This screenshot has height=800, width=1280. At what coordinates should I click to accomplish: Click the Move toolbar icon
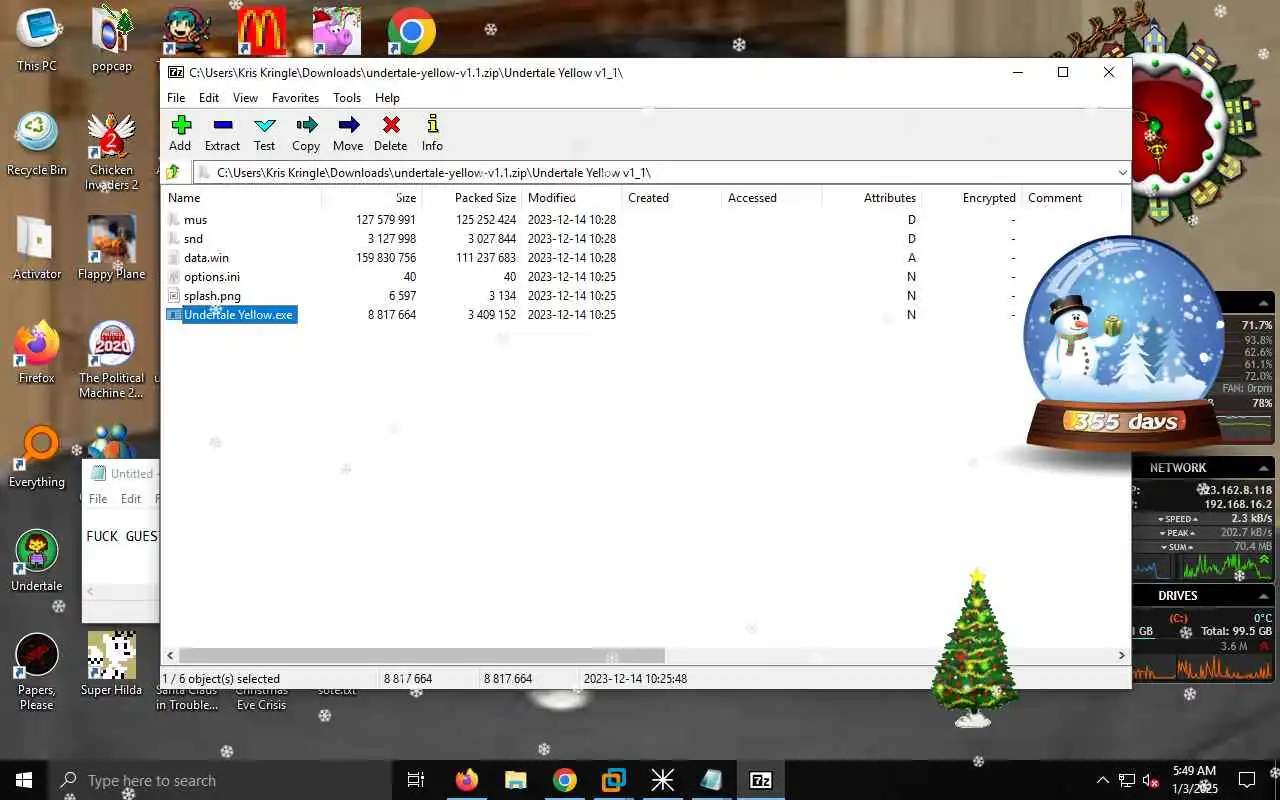pyautogui.click(x=348, y=132)
